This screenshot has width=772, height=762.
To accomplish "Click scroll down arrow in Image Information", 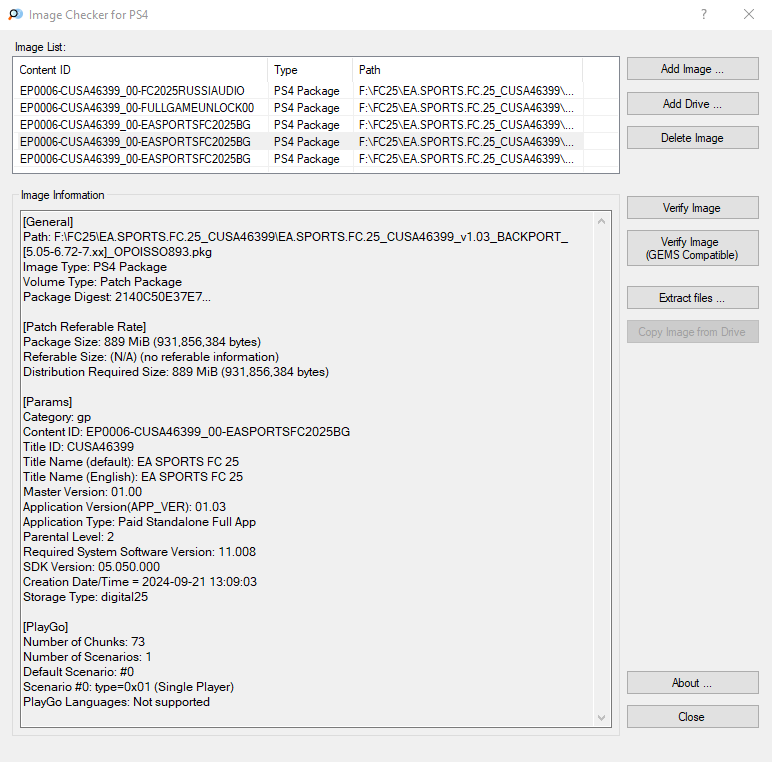I will (602, 718).
